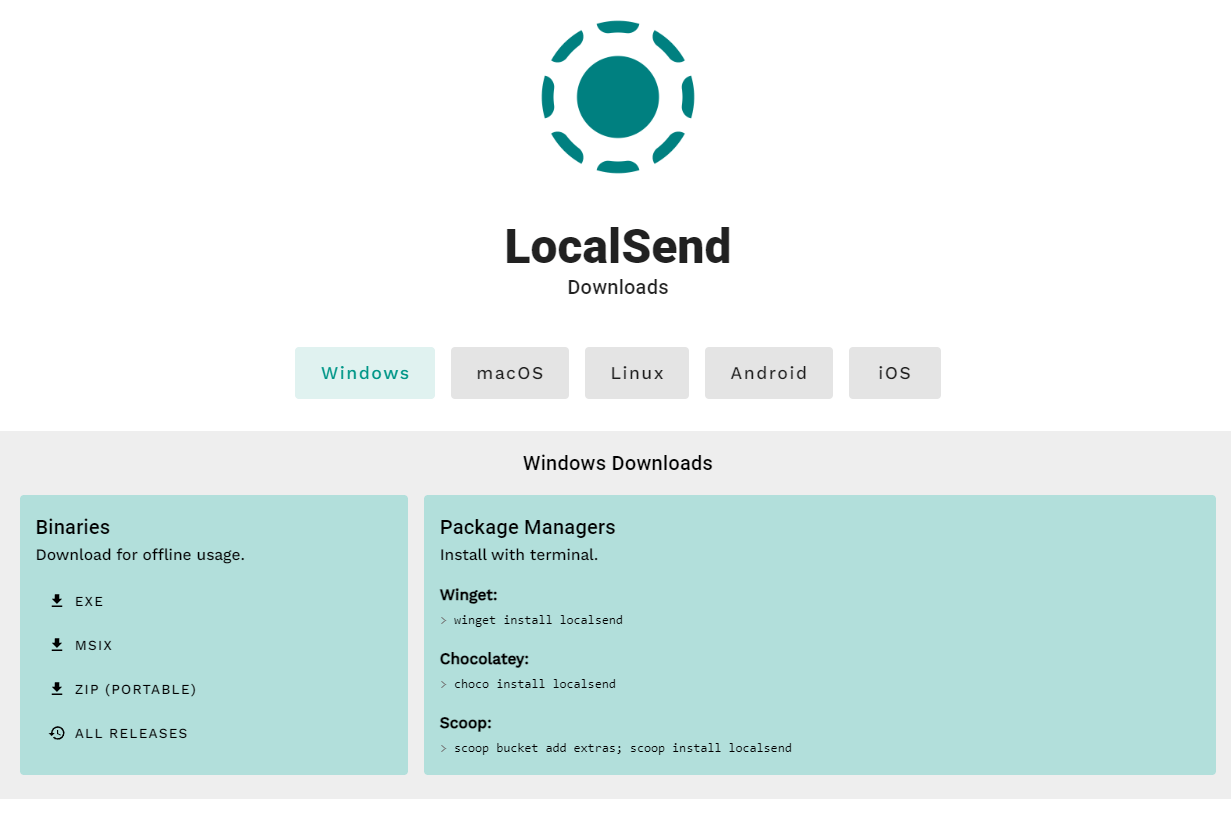This screenshot has width=1231, height=813.
Task: Click the download icon beside MSIX
Action: 57,645
